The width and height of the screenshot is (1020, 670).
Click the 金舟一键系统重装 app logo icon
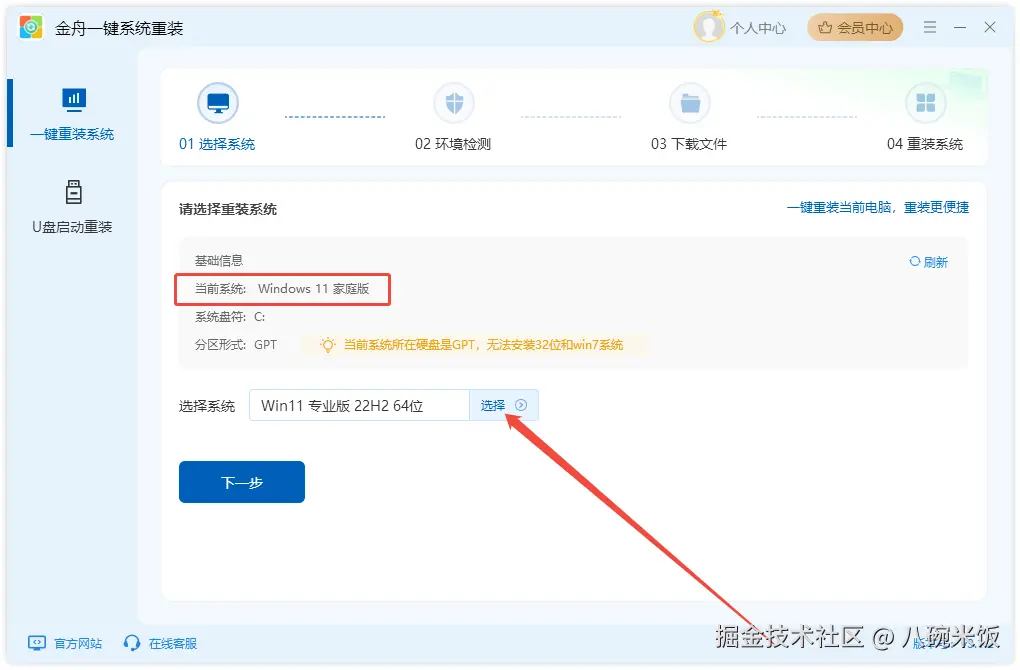point(31,27)
